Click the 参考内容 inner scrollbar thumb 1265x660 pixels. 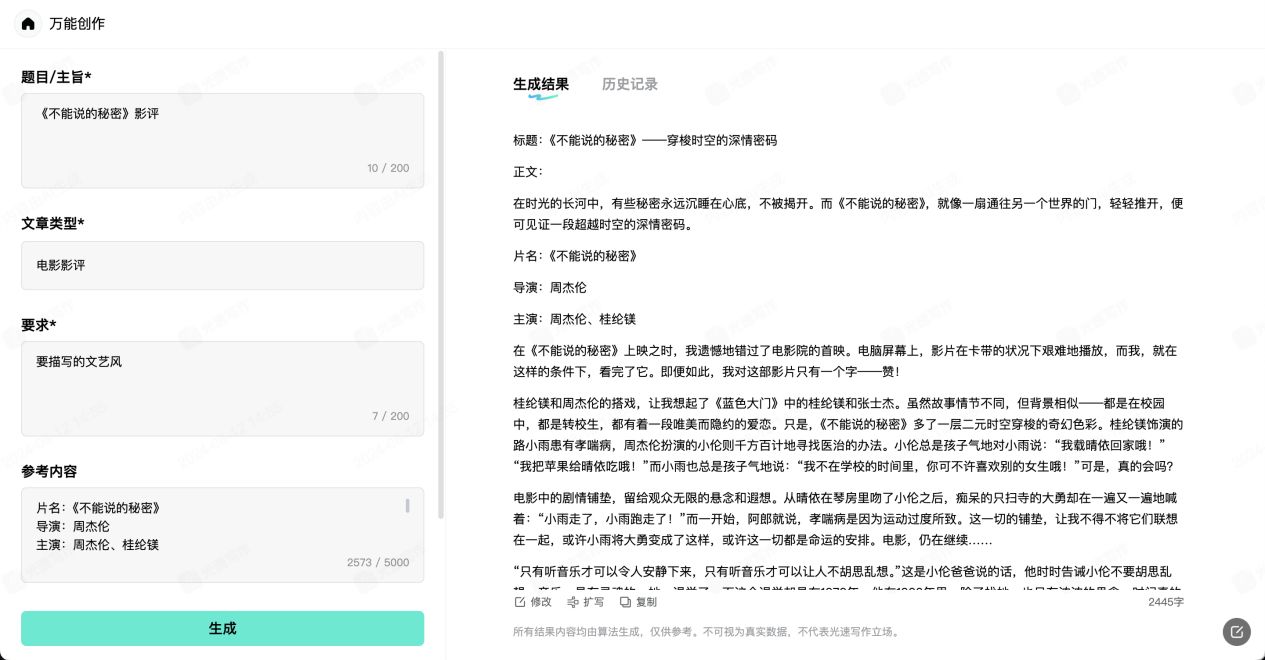coord(407,506)
